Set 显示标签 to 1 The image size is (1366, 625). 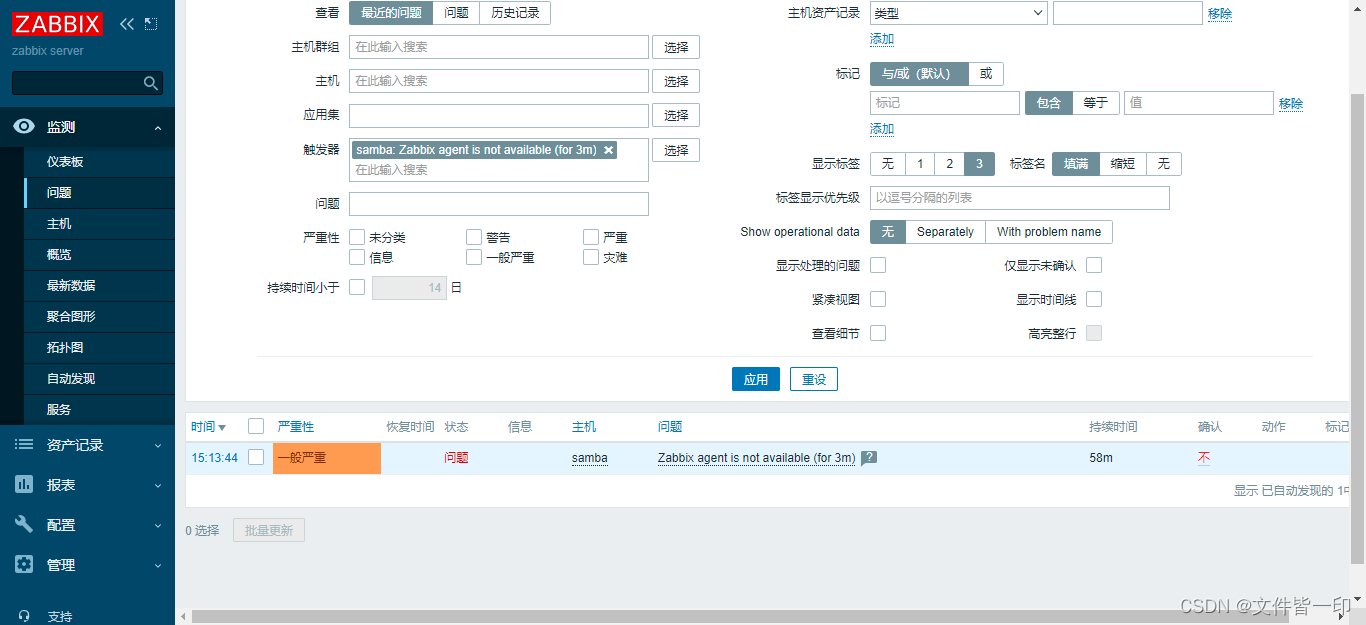pos(920,164)
